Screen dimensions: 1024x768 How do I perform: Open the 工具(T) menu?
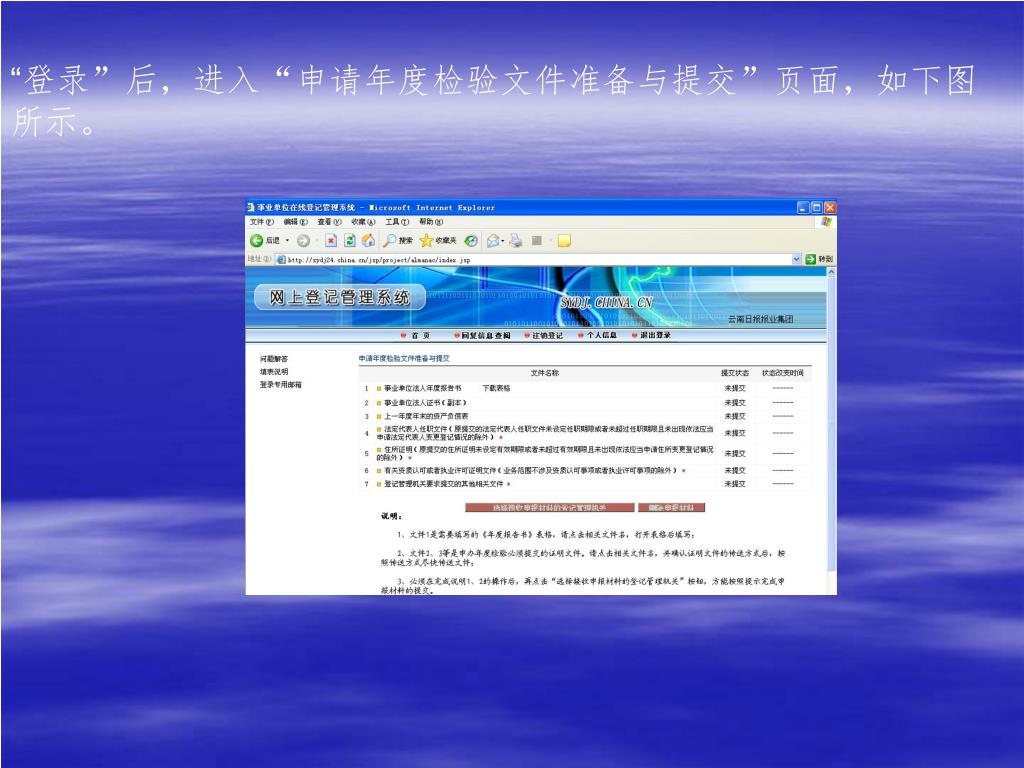pos(397,222)
